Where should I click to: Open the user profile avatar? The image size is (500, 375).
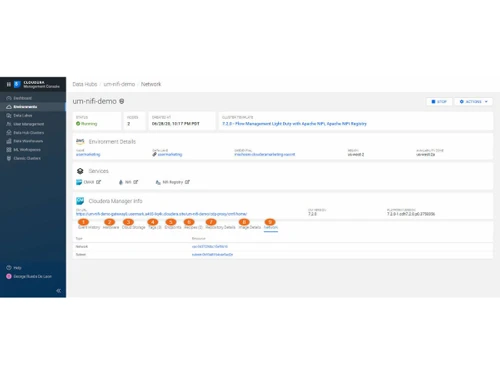pos(9,276)
